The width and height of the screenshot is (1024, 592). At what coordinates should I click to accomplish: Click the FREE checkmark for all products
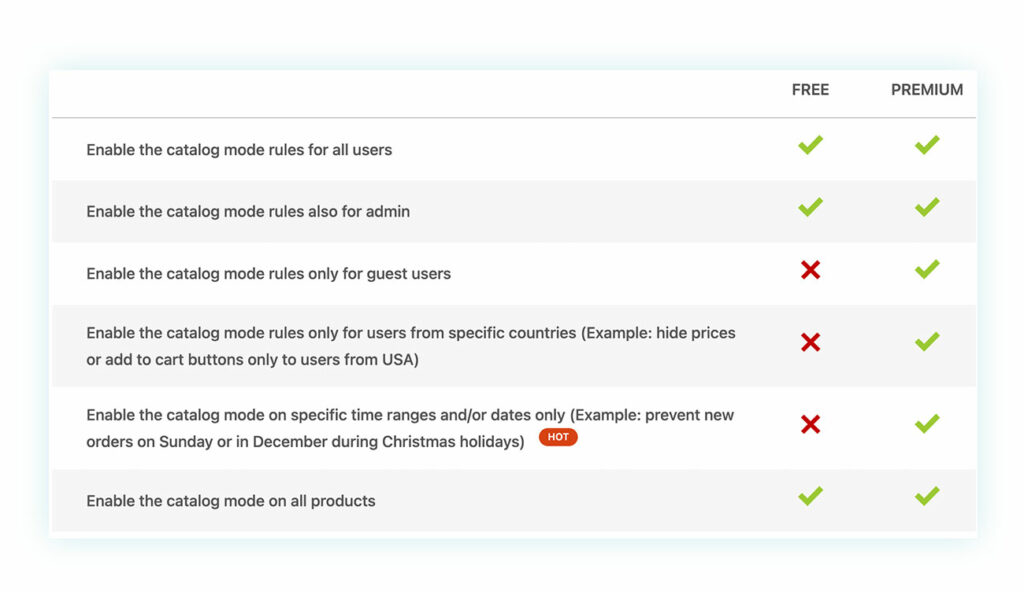point(810,496)
